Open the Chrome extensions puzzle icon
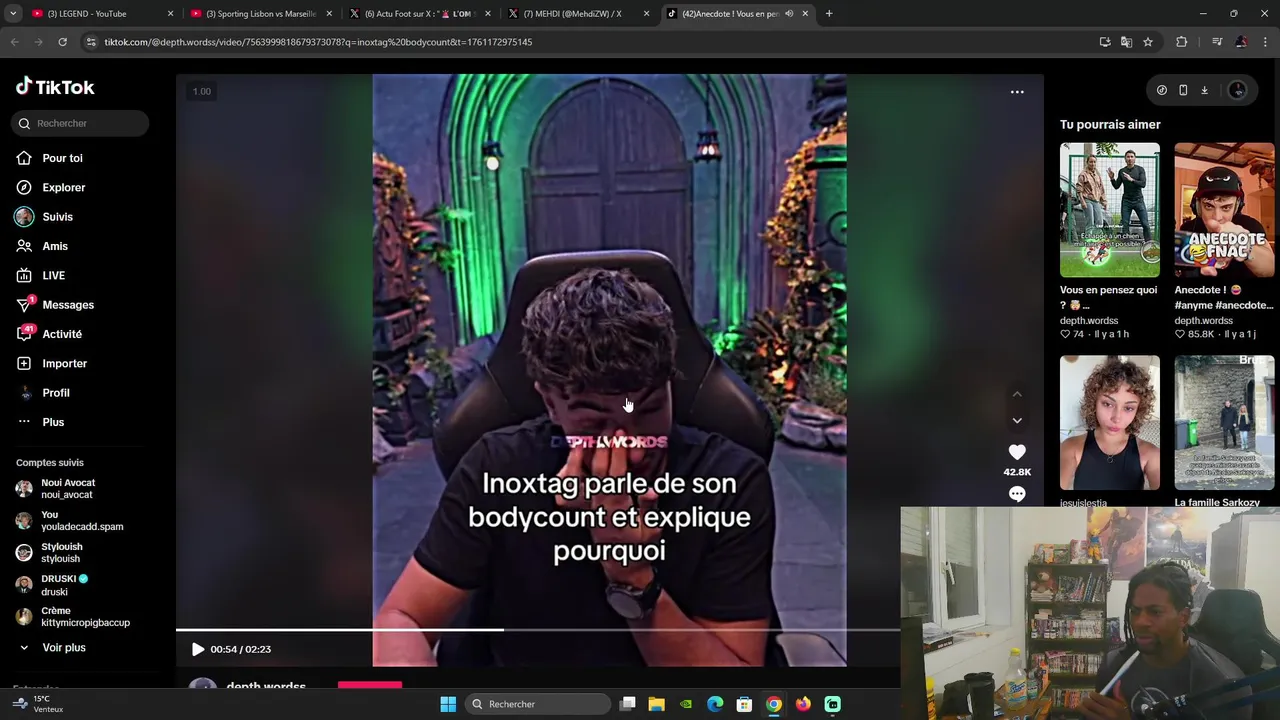 (1182, 42)
